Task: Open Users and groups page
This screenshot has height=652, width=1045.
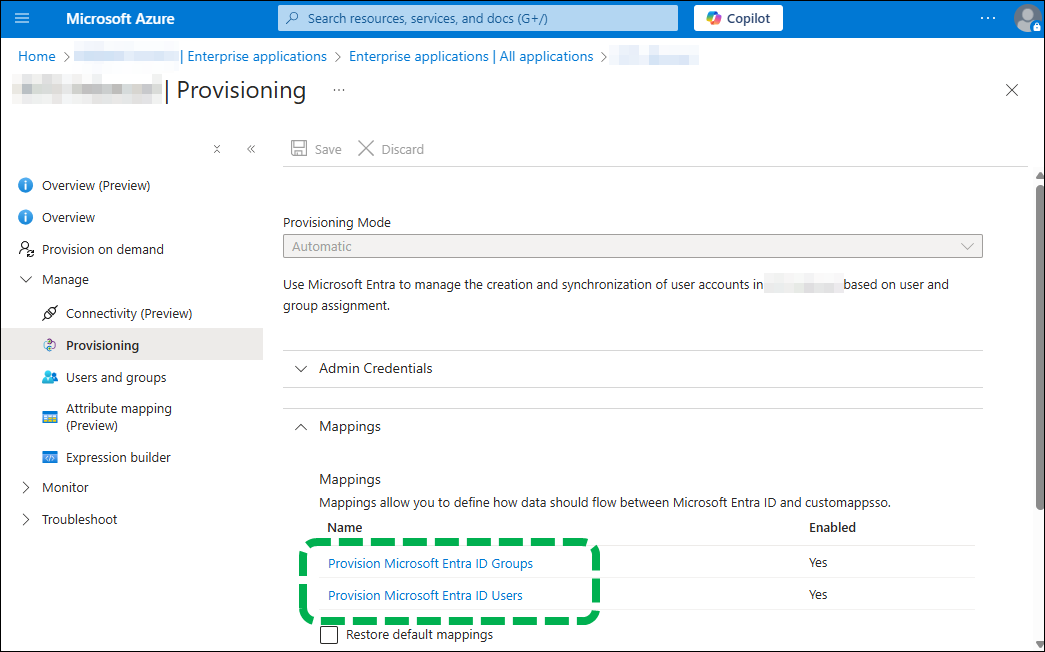Action: click(116, 377)
